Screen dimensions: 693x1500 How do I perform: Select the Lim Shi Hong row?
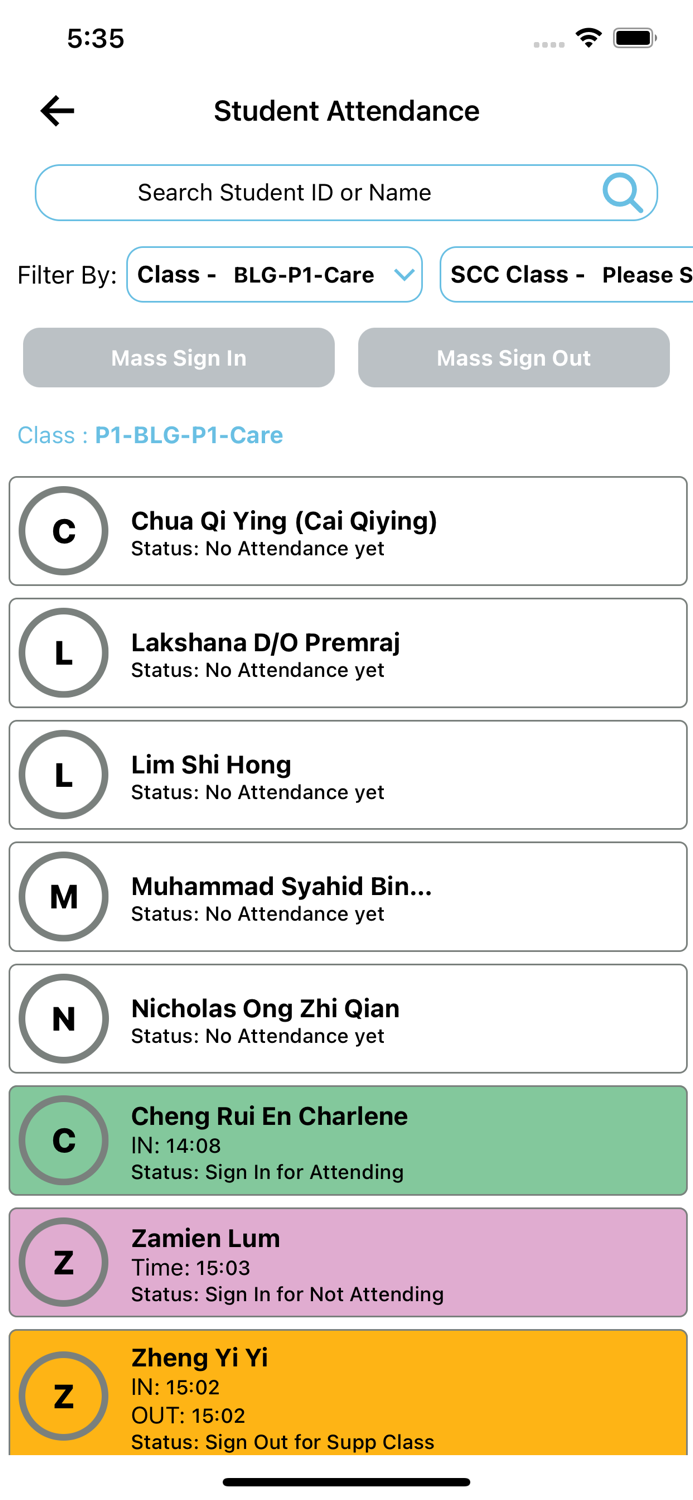coord(400,775)
